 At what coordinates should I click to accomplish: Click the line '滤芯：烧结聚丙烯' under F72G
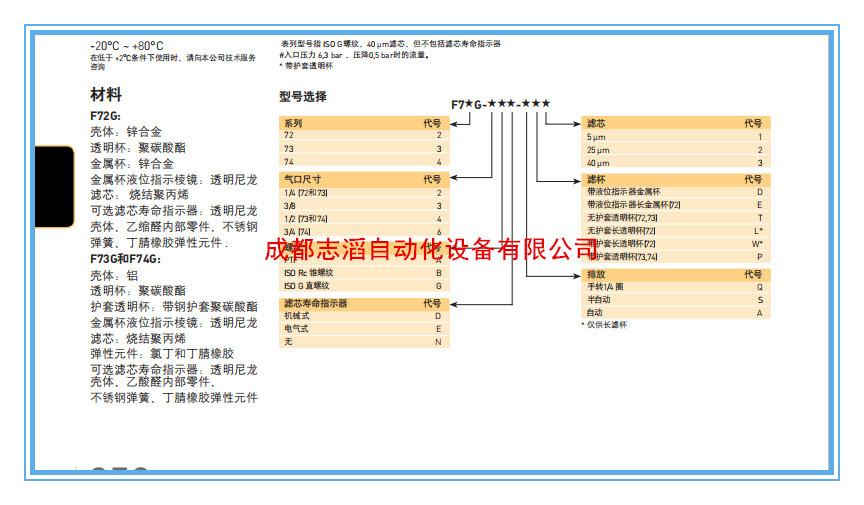(x=139, y=195)
